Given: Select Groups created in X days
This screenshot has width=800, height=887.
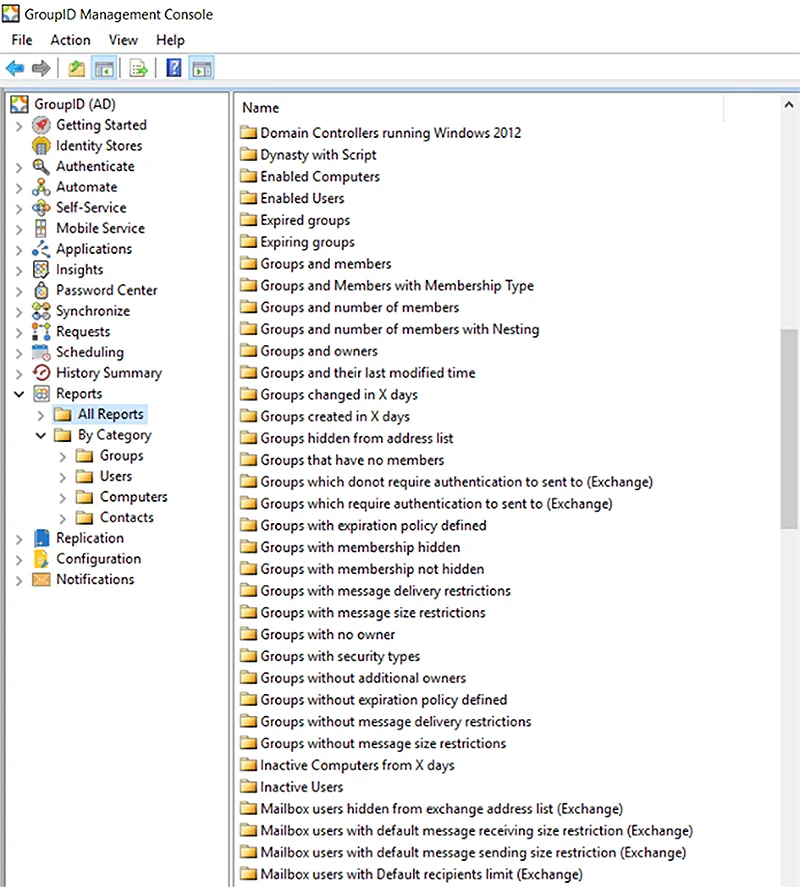Looking at the screenshot, I should (x=335, y=416).
